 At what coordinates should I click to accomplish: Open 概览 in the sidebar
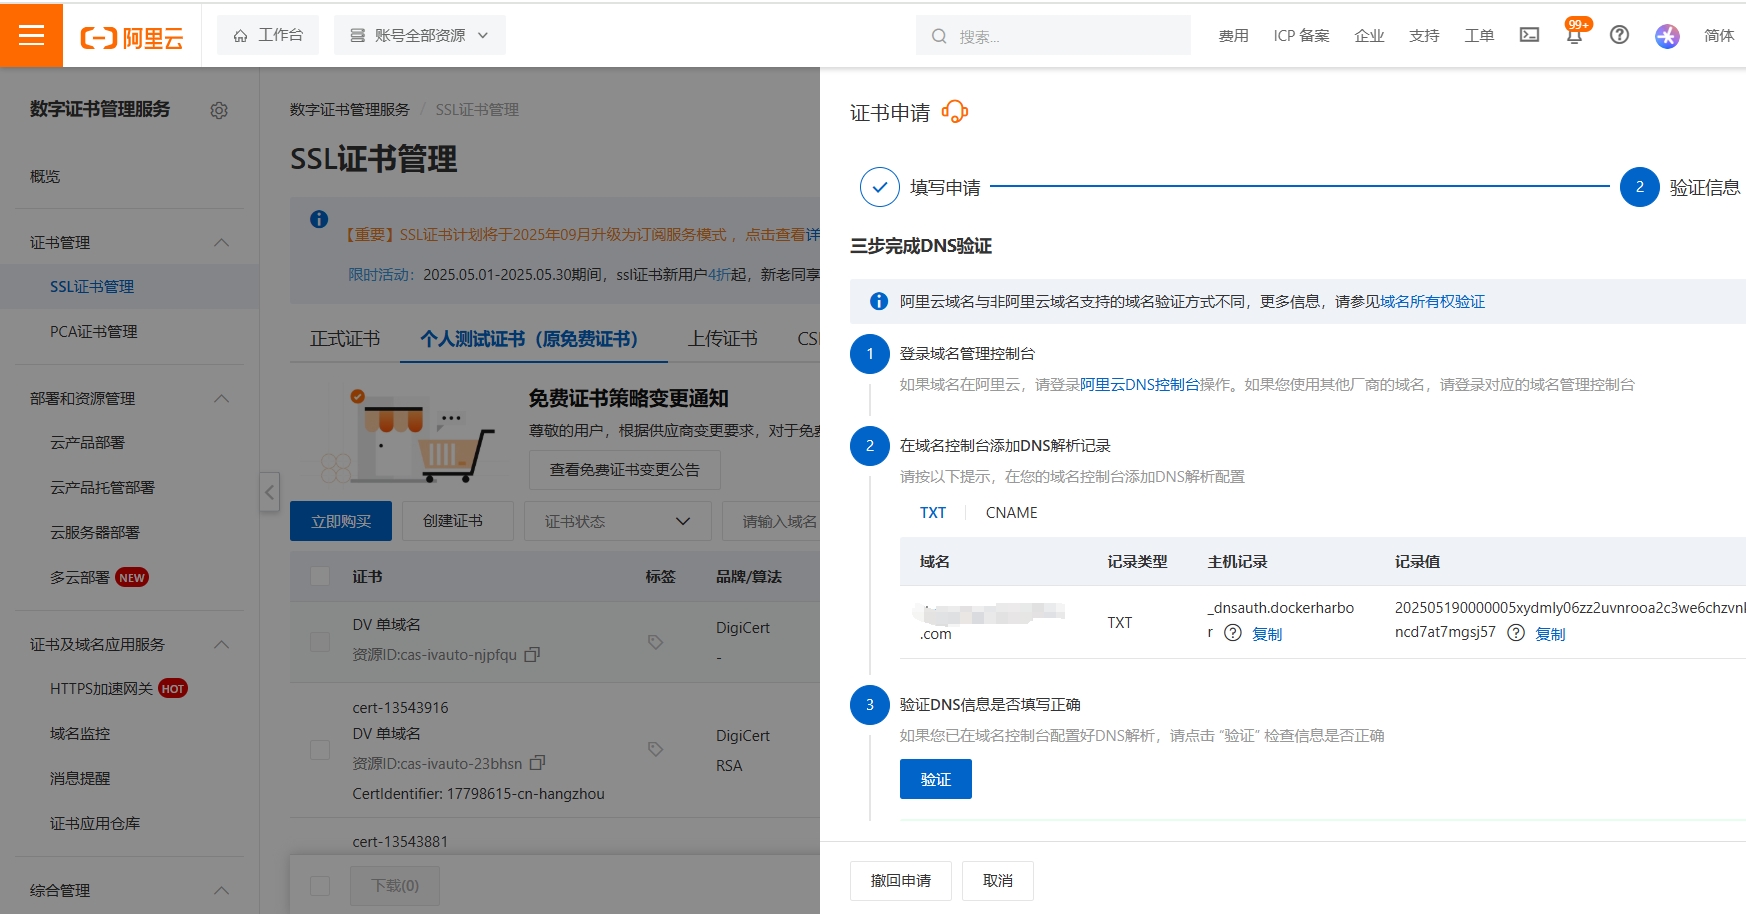(45, 176)
